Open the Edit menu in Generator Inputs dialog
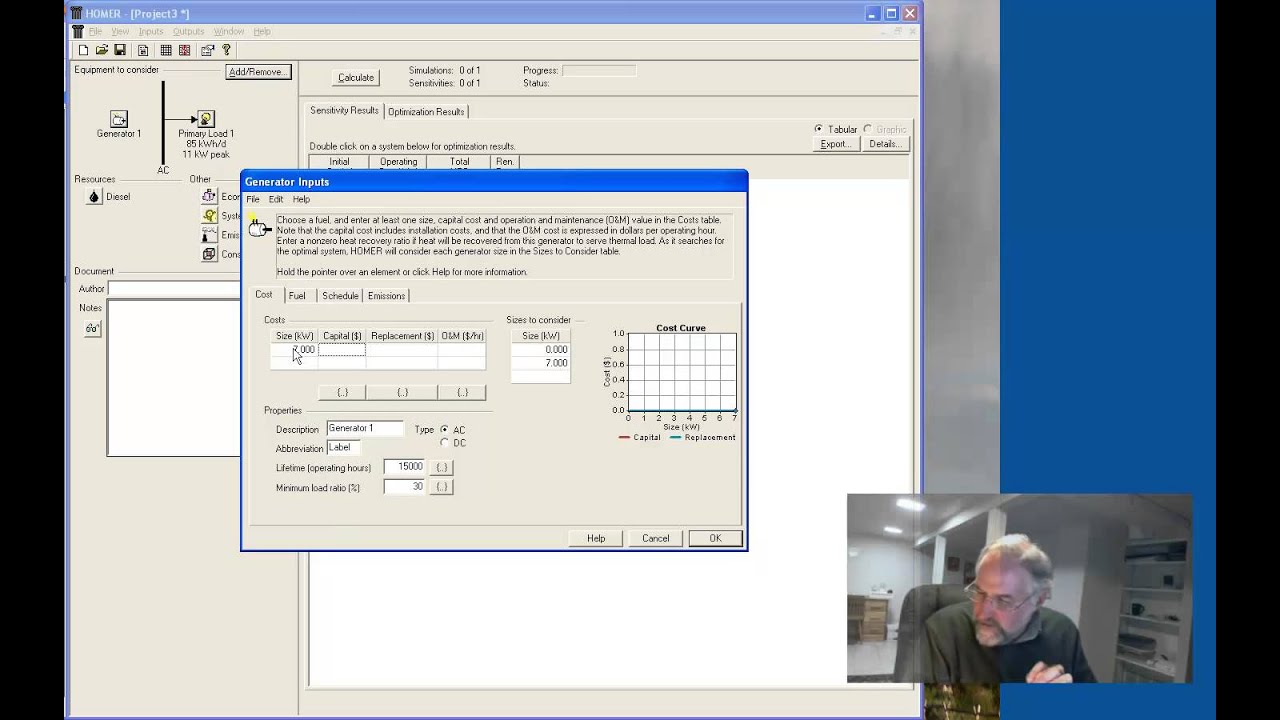Screen dimensions: 1280x720 point(276,199)
